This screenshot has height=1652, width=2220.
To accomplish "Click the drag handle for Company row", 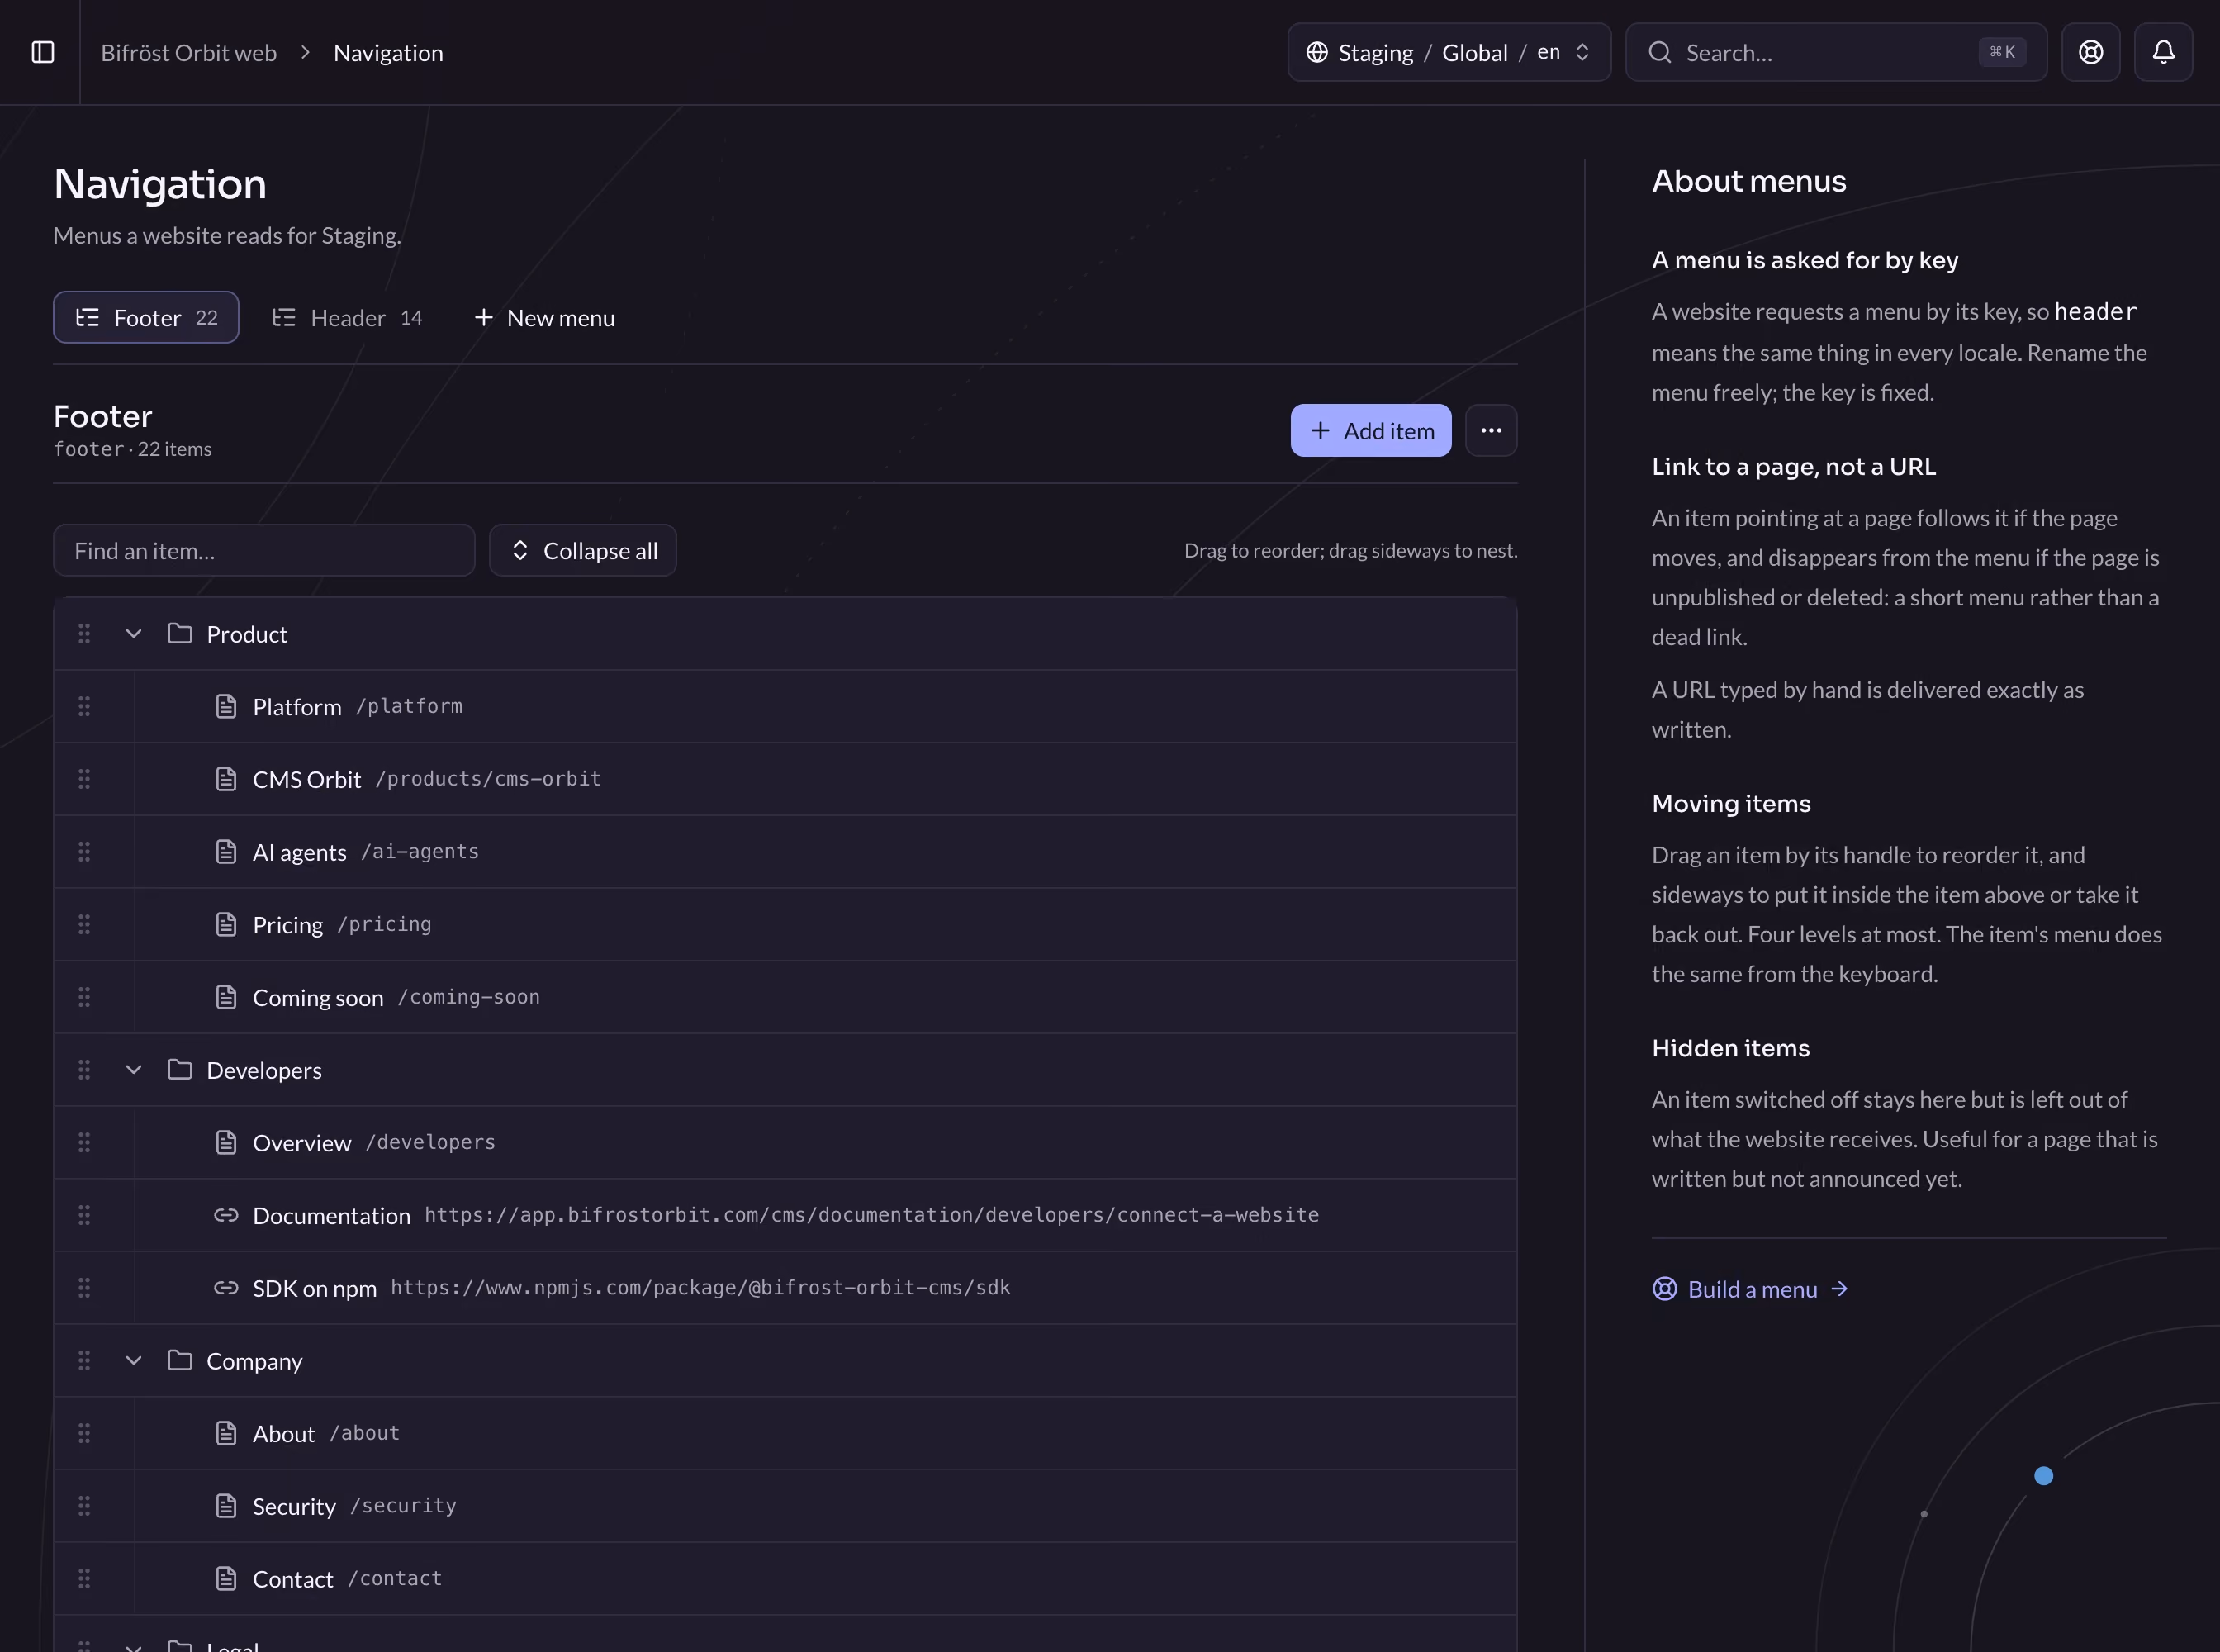I will pos(84,1361).
